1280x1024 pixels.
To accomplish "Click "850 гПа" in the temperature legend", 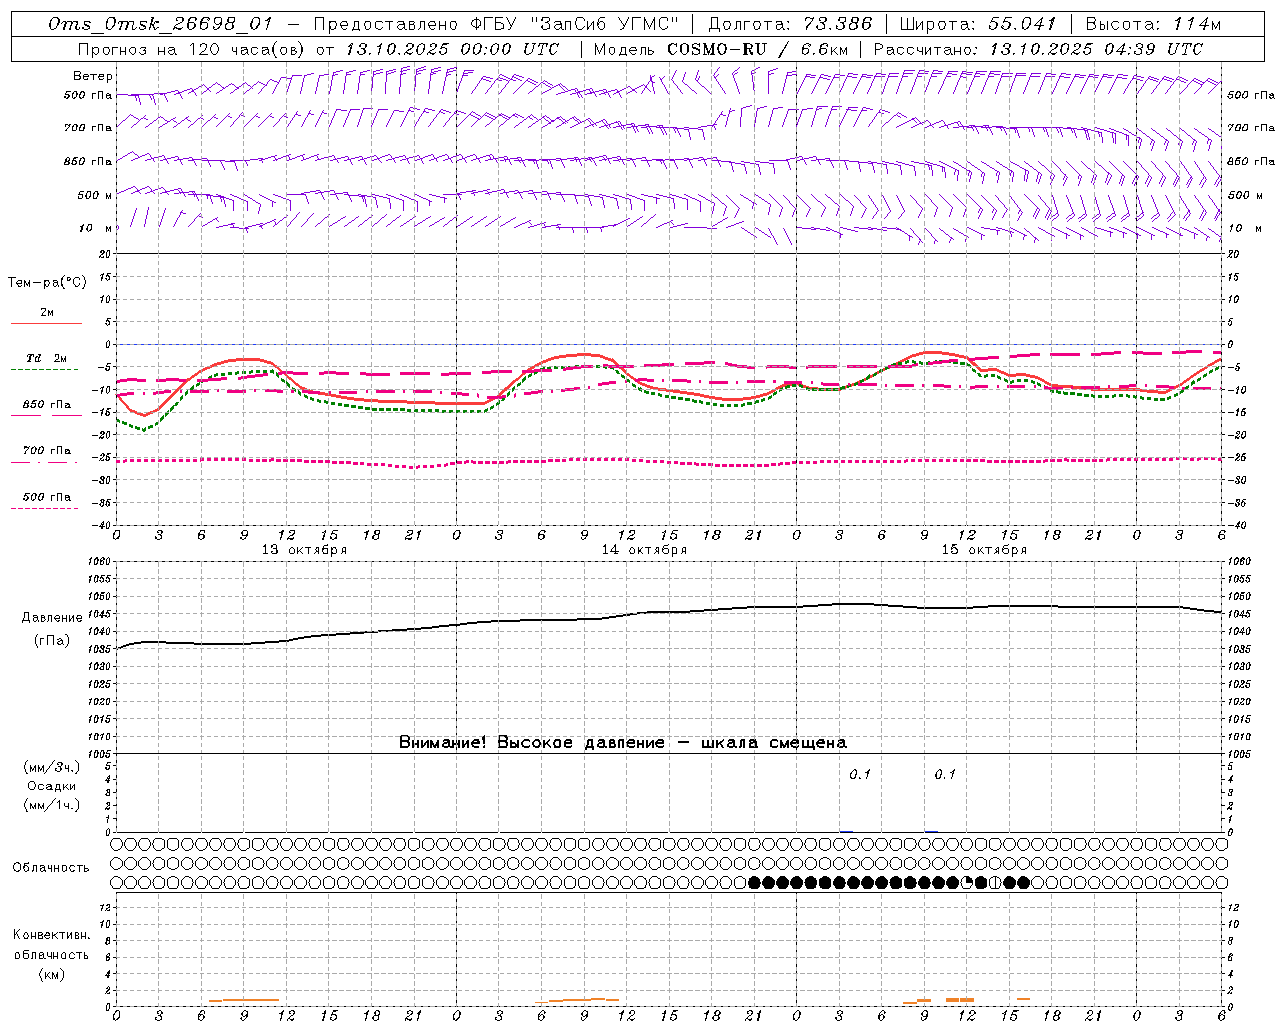I will (x=47, y=404).
